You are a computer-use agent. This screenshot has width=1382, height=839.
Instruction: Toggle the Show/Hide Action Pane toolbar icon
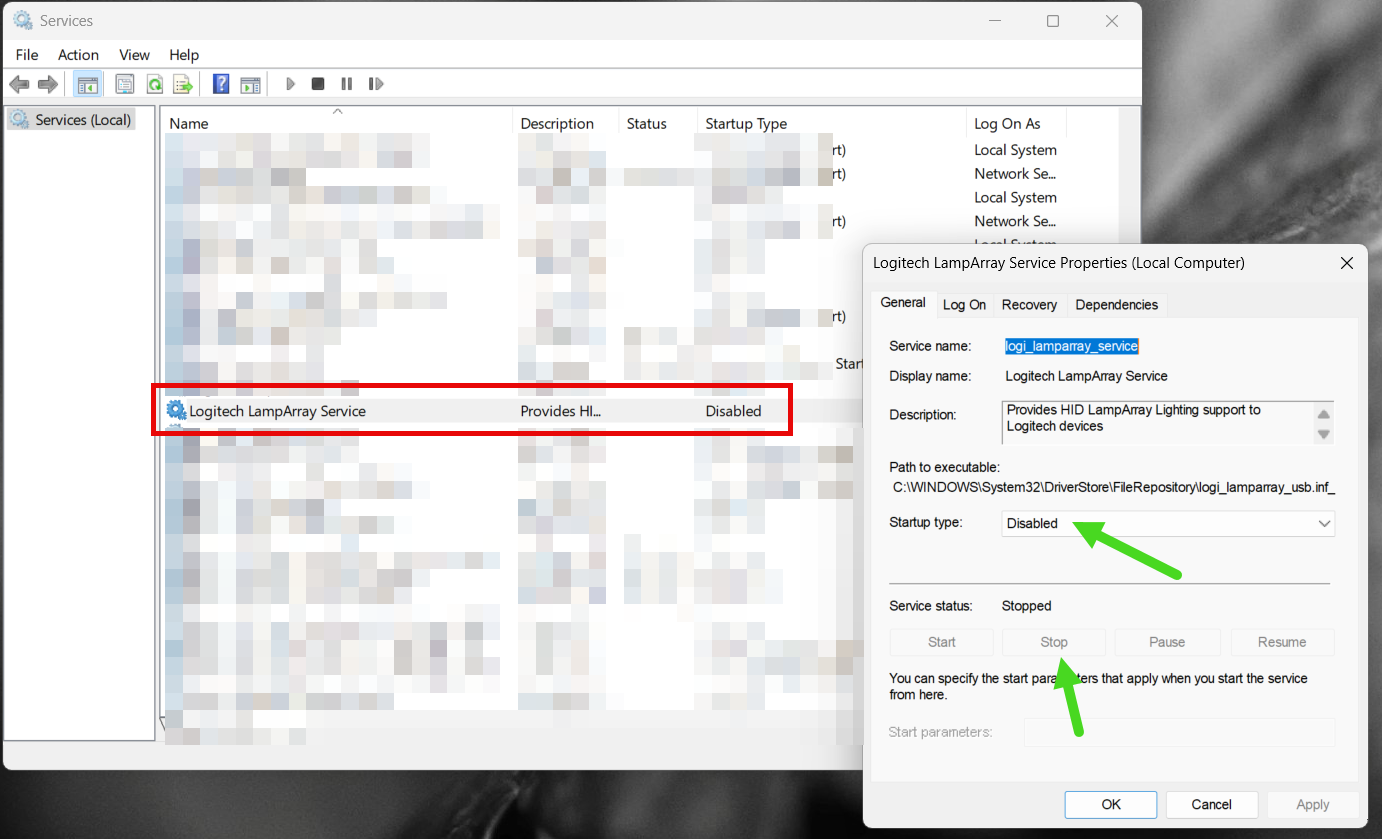250,84
